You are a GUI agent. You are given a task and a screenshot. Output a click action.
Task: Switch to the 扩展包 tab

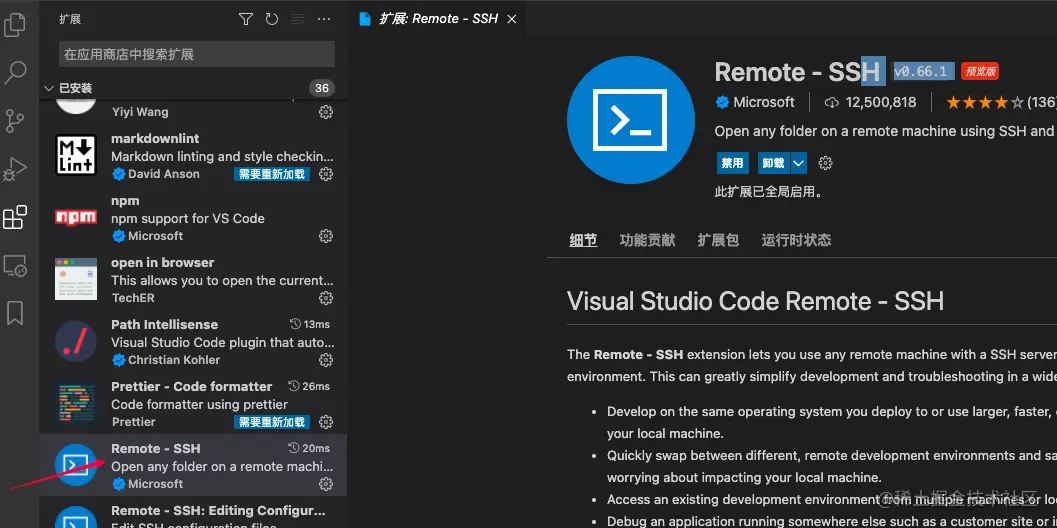[718, 240]
